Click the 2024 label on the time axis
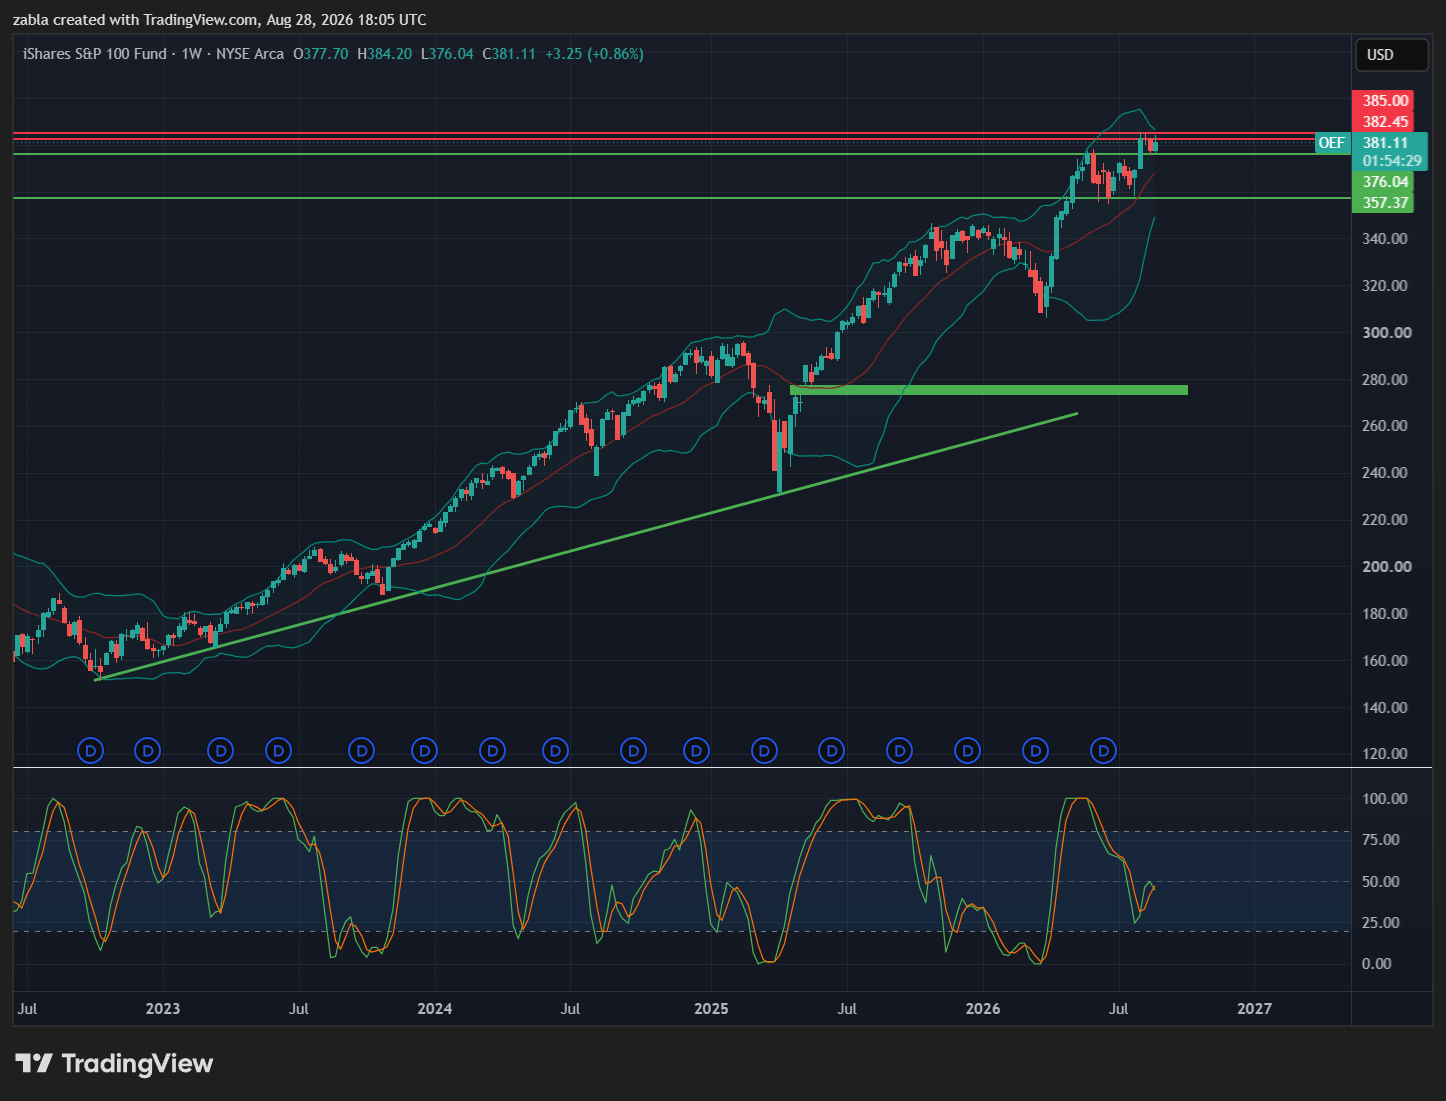The width and height of the screenshot is (1446, 1101). 435,1008
